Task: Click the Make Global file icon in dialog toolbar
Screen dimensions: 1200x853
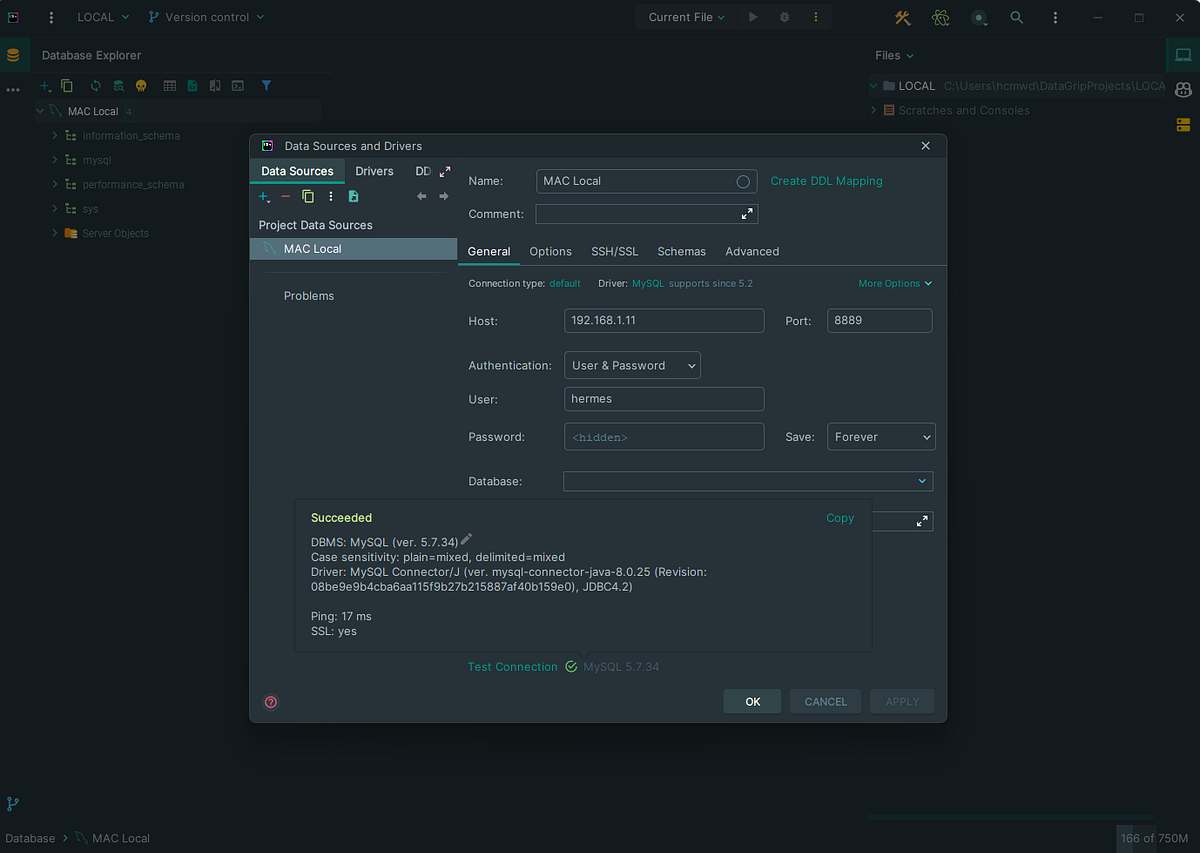Action: [x=353, y=197]
